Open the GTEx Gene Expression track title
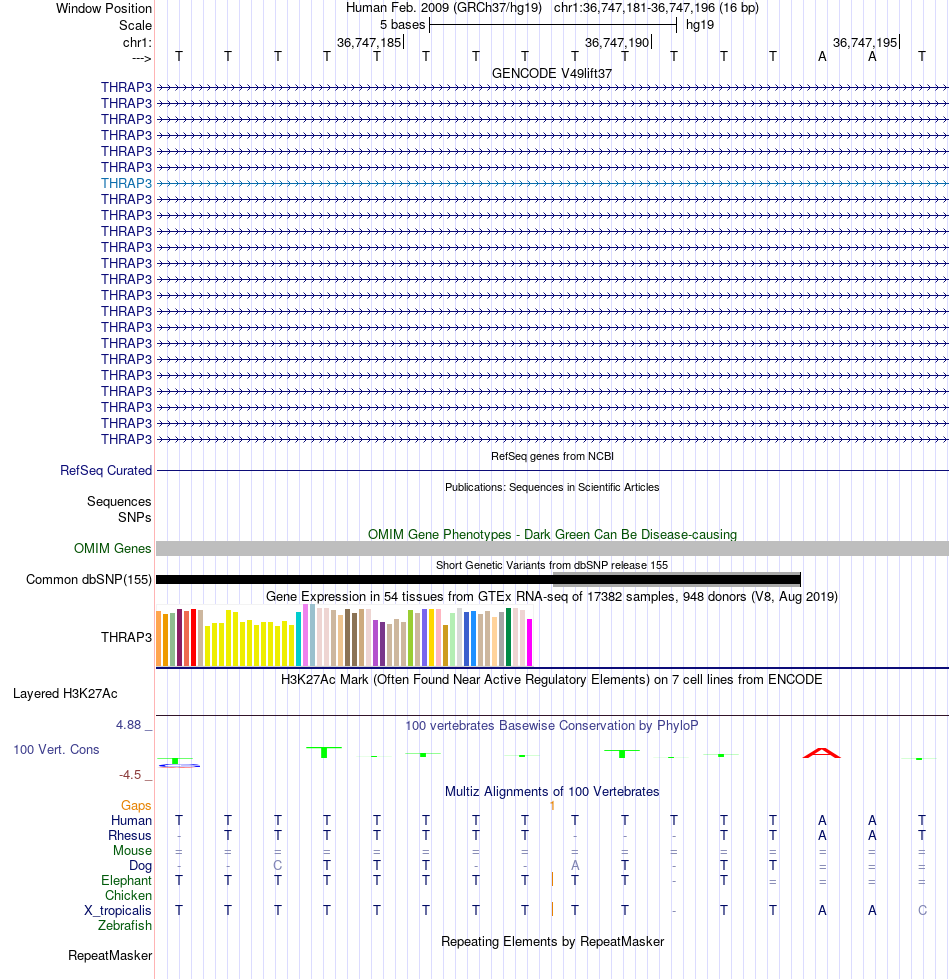Image resolution: width=950 pixels, height=979 pixels. (x=552, y=596)
